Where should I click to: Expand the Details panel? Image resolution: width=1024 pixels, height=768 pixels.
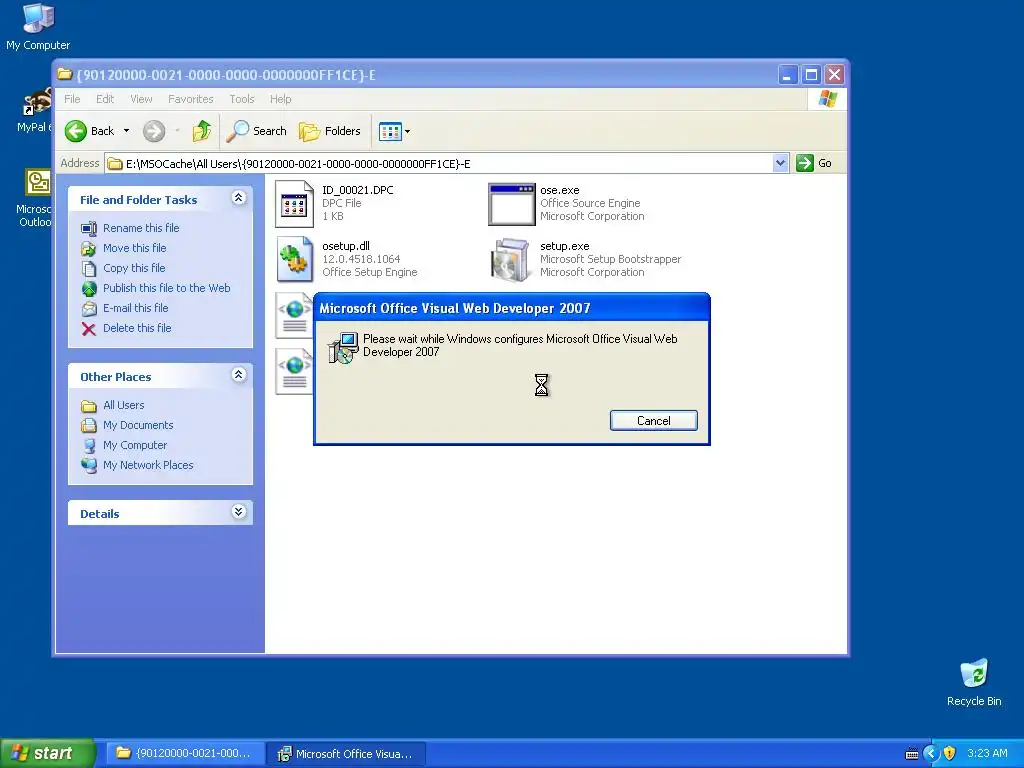[x=239, y=512]
